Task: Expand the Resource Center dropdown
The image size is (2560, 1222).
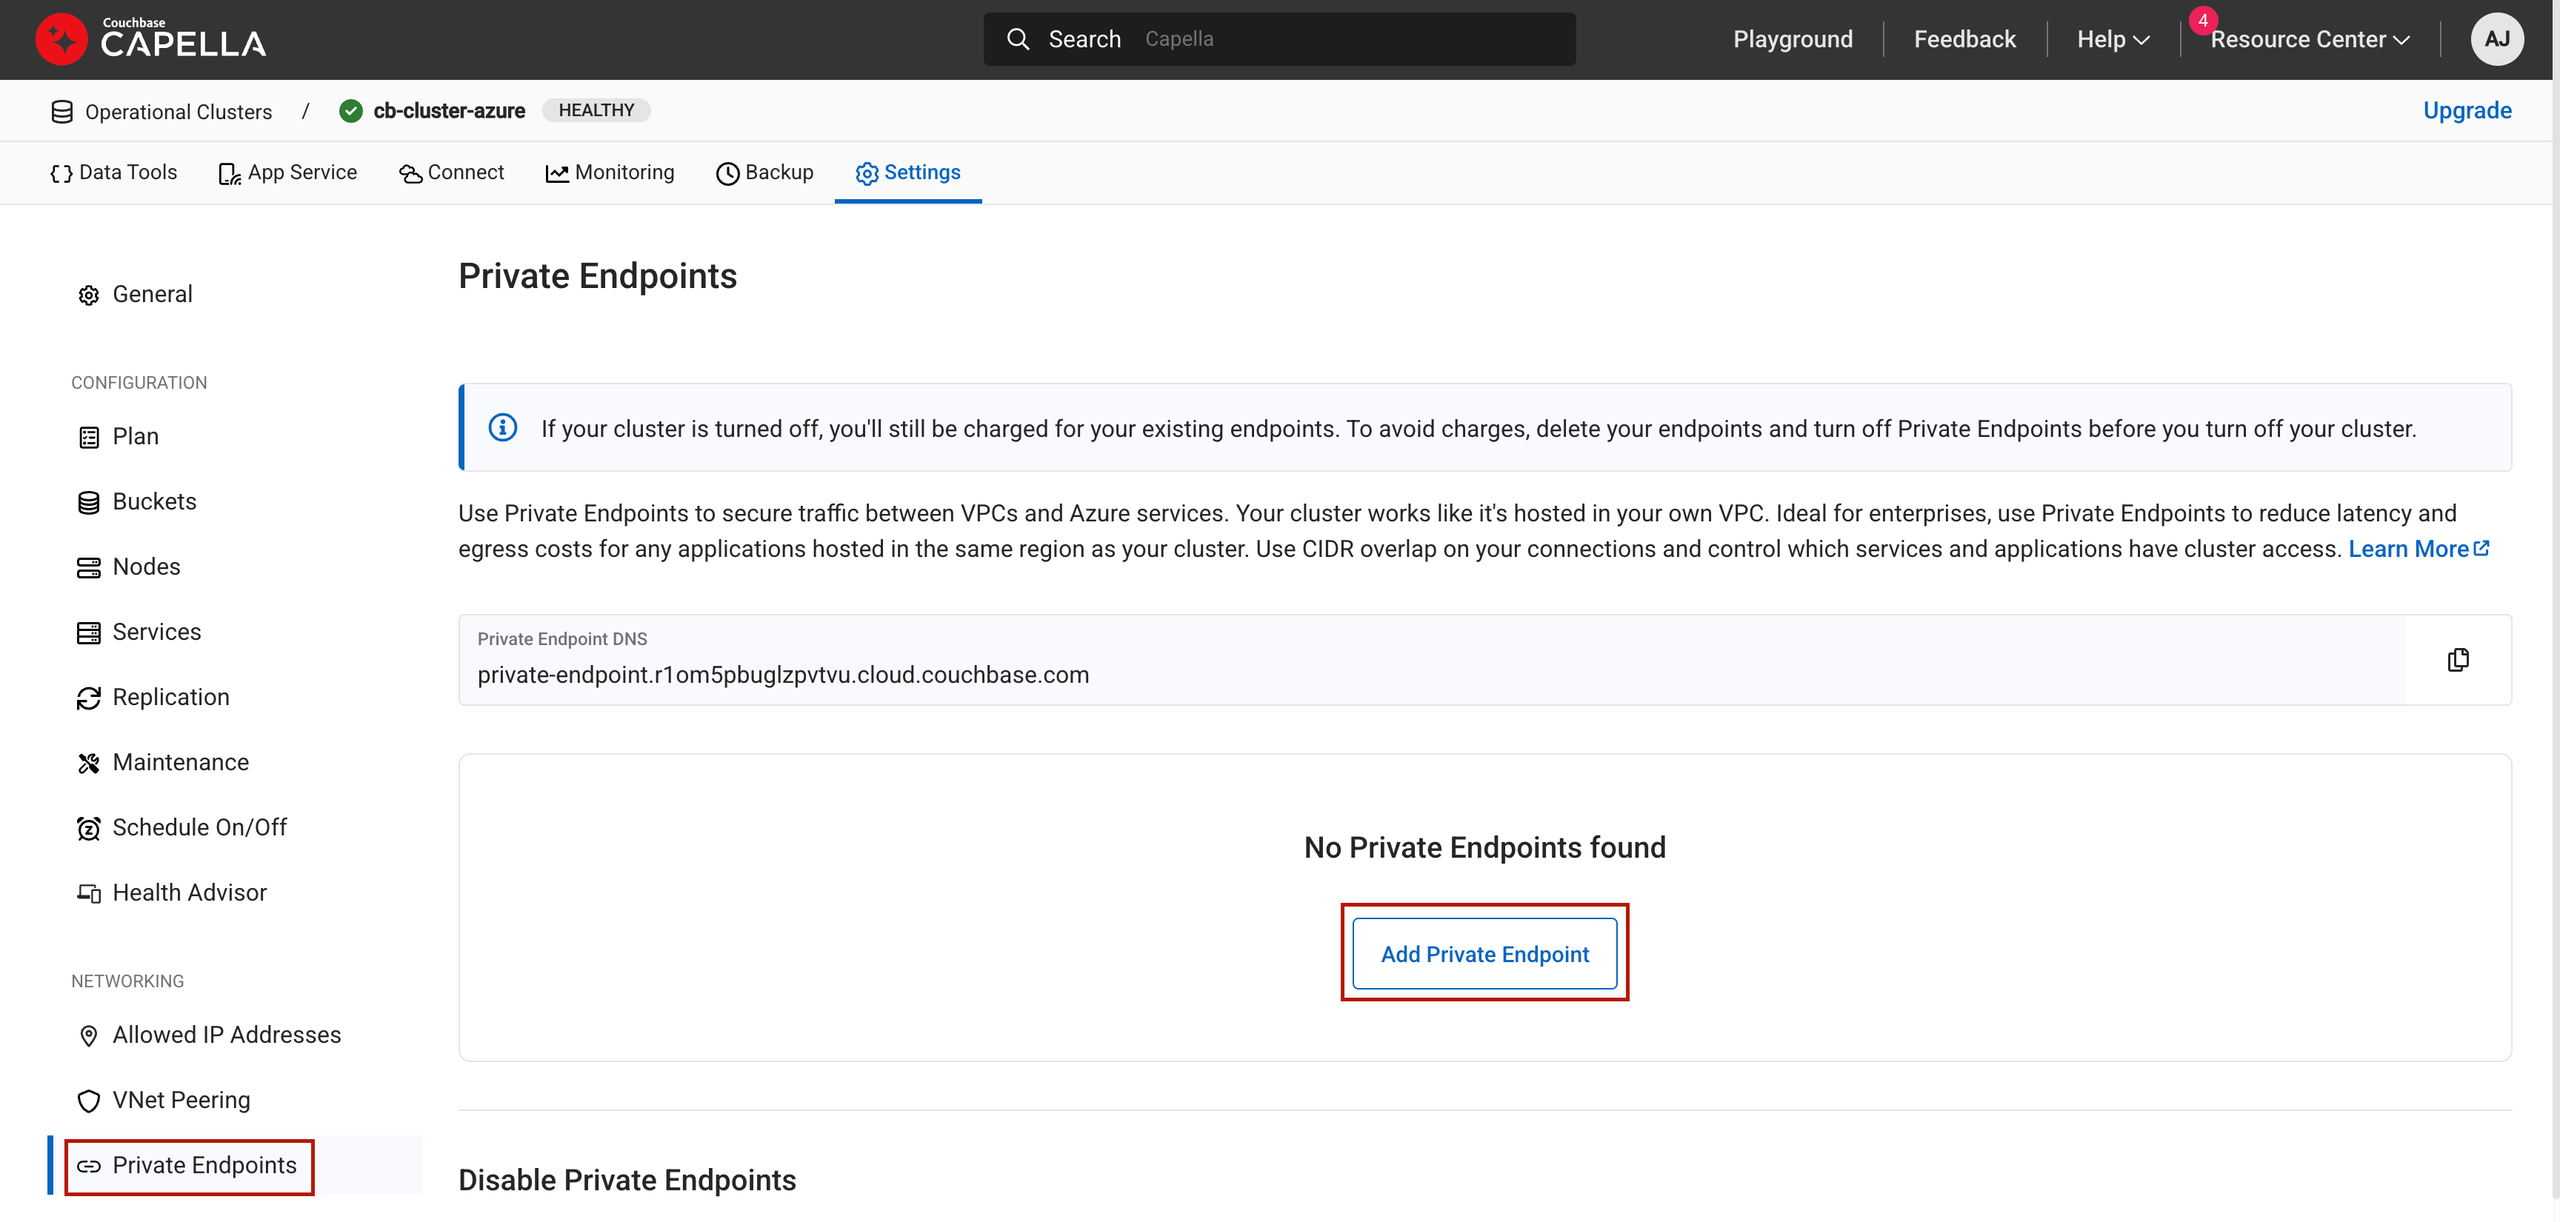Action: (2309, 39)
